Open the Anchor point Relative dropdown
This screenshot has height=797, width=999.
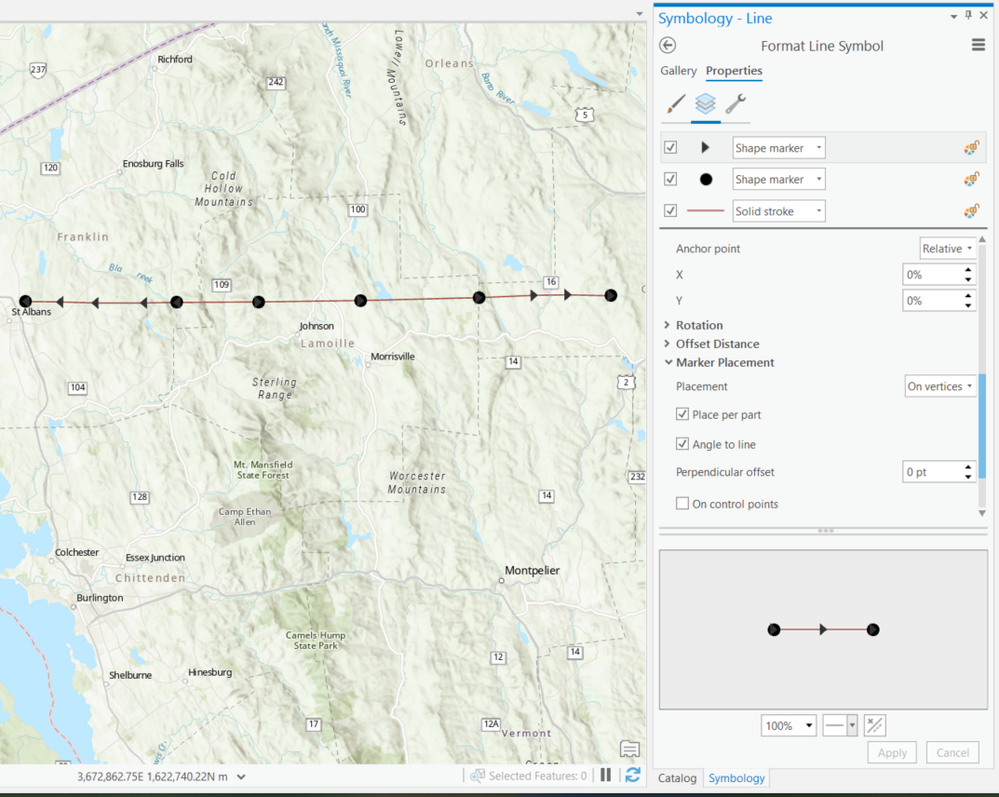pyautogui.click(x=947, y=248)
